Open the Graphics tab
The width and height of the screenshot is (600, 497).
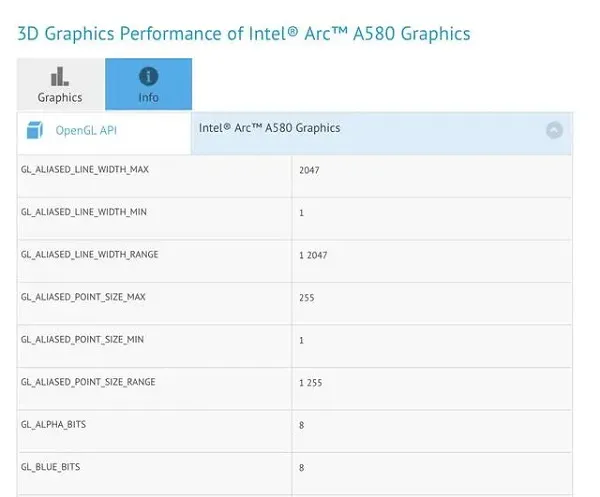pos(60,84)
